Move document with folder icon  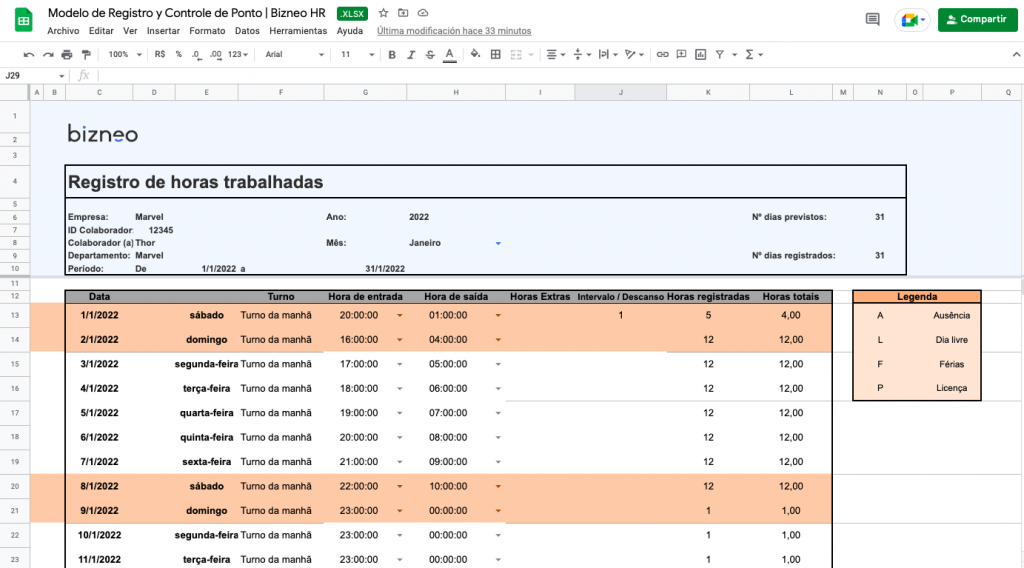(403, 13)
